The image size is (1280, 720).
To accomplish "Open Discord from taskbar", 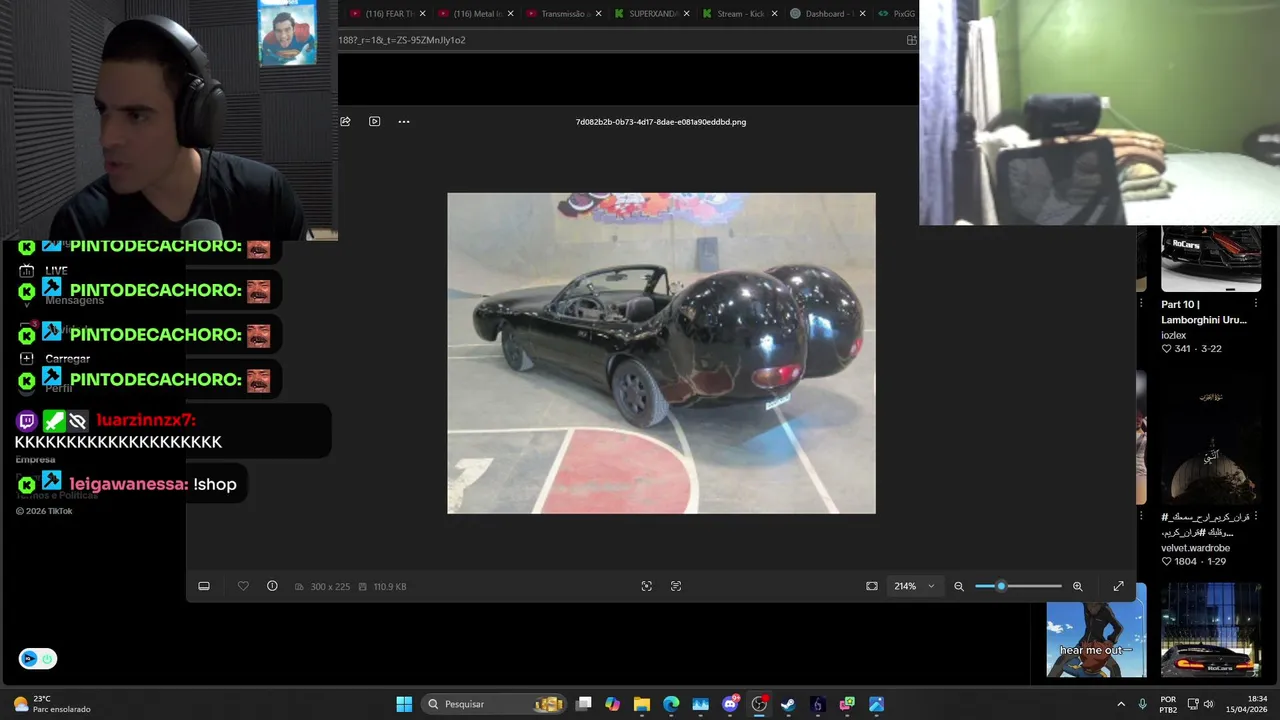I will [x=730, y=704].
